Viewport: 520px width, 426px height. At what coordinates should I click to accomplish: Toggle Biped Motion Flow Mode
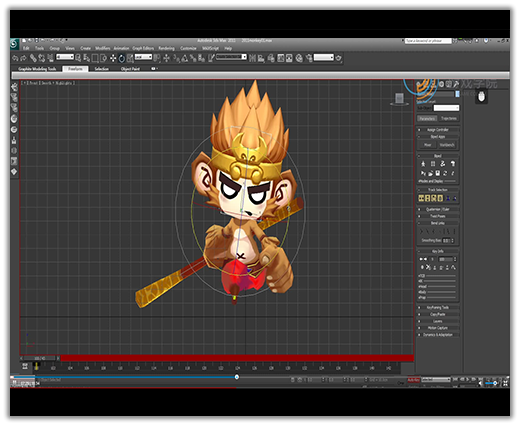[x=443, y=164]
